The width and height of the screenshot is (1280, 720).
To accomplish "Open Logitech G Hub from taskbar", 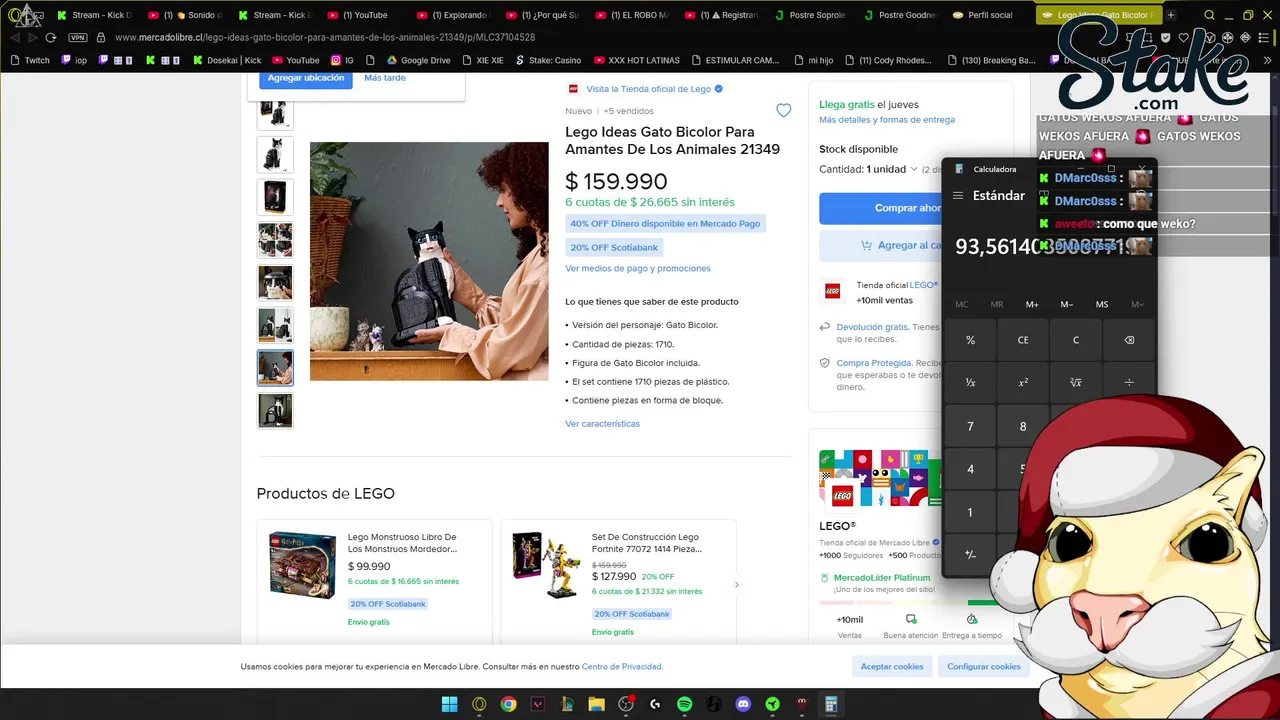I will (655, 704).
